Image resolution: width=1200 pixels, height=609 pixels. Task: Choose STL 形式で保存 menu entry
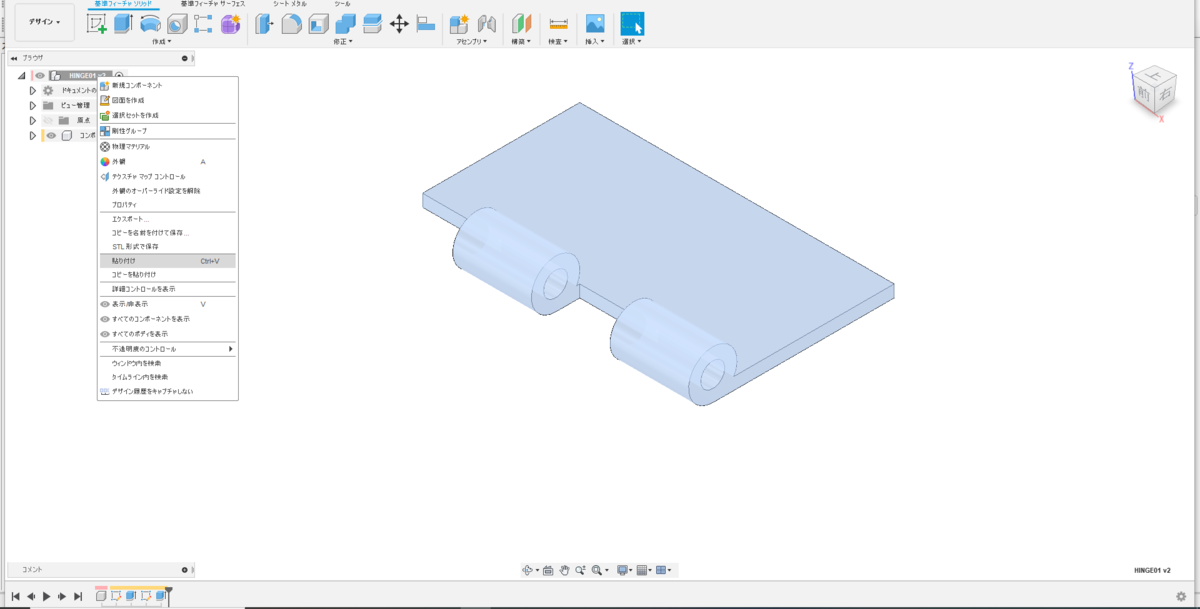click(x=168, y=246)
